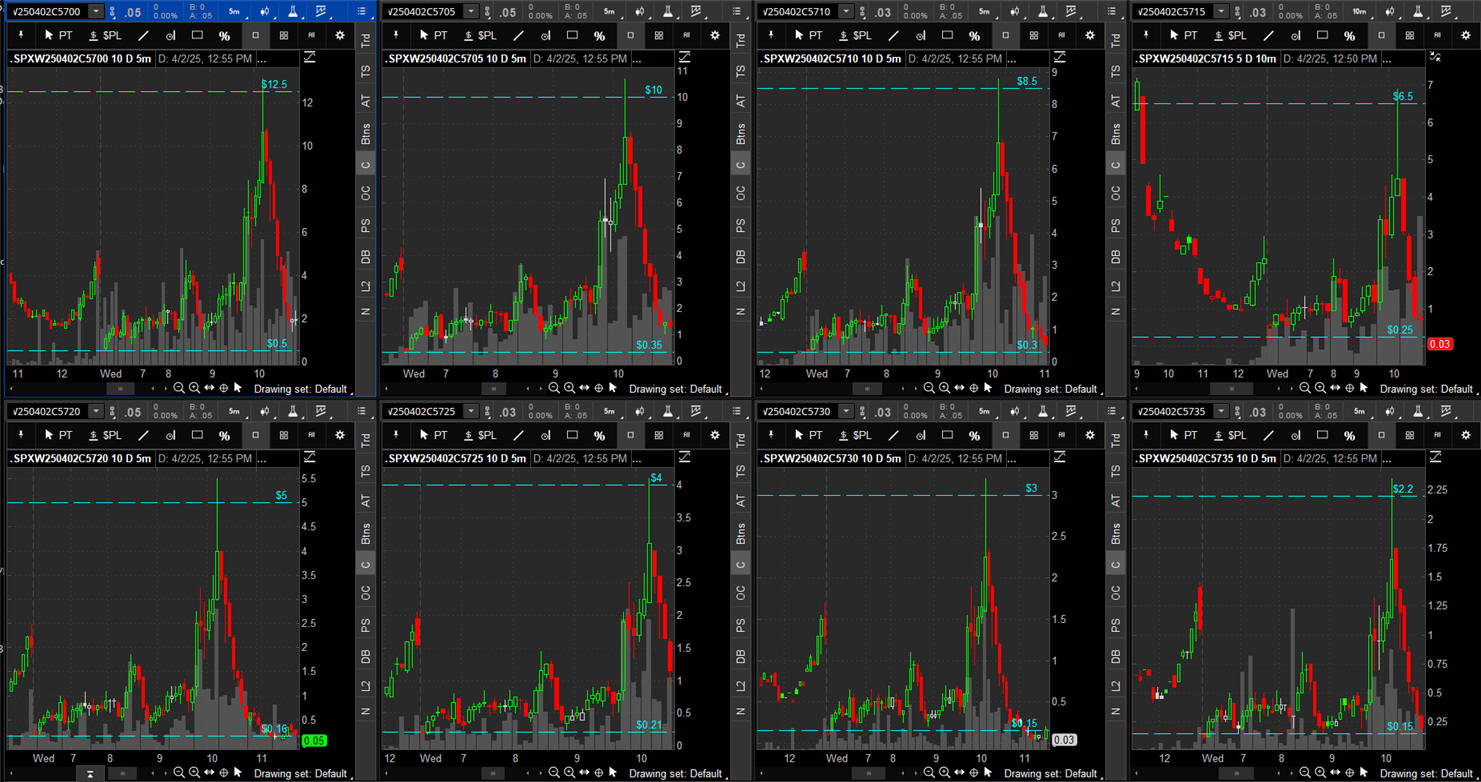Open the TS side tab beside C5705 chart

741,71
